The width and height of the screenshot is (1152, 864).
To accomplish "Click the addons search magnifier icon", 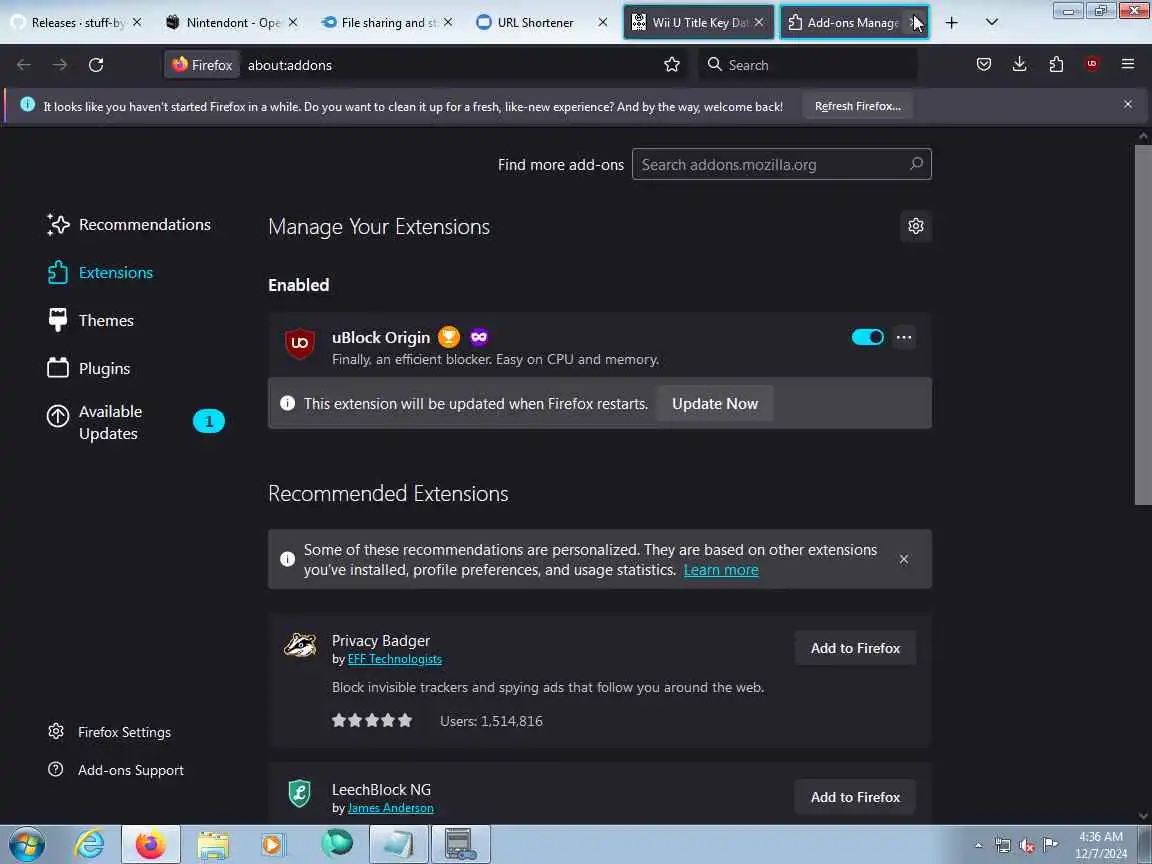I will pos(916,164).
